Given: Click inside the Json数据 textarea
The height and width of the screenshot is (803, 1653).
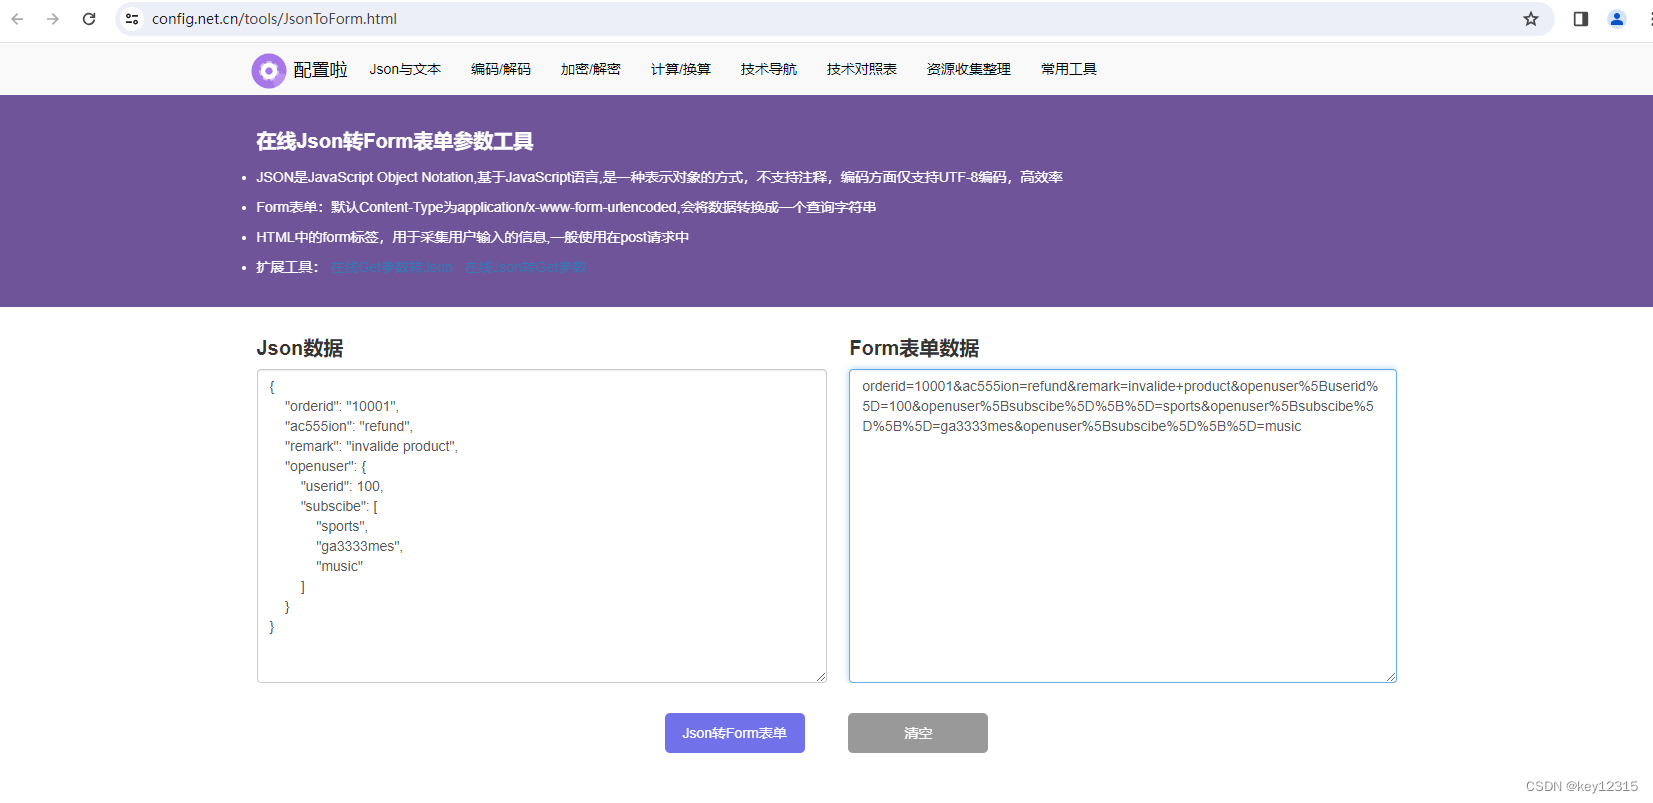Looking at the screenshot, I should point(542,526).
